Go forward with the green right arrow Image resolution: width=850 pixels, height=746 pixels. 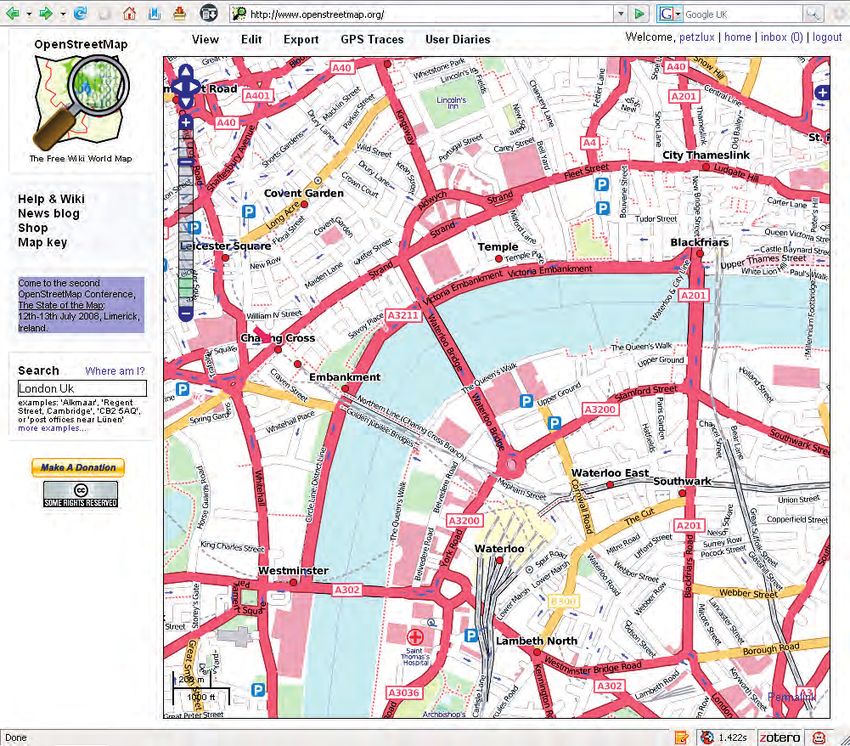tap(46, 13)
